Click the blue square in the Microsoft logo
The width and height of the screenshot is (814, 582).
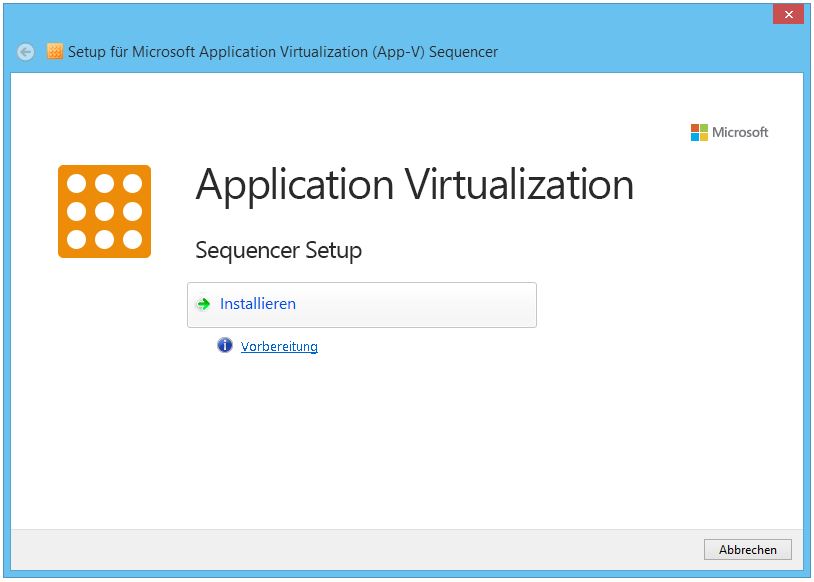point(695,137)
